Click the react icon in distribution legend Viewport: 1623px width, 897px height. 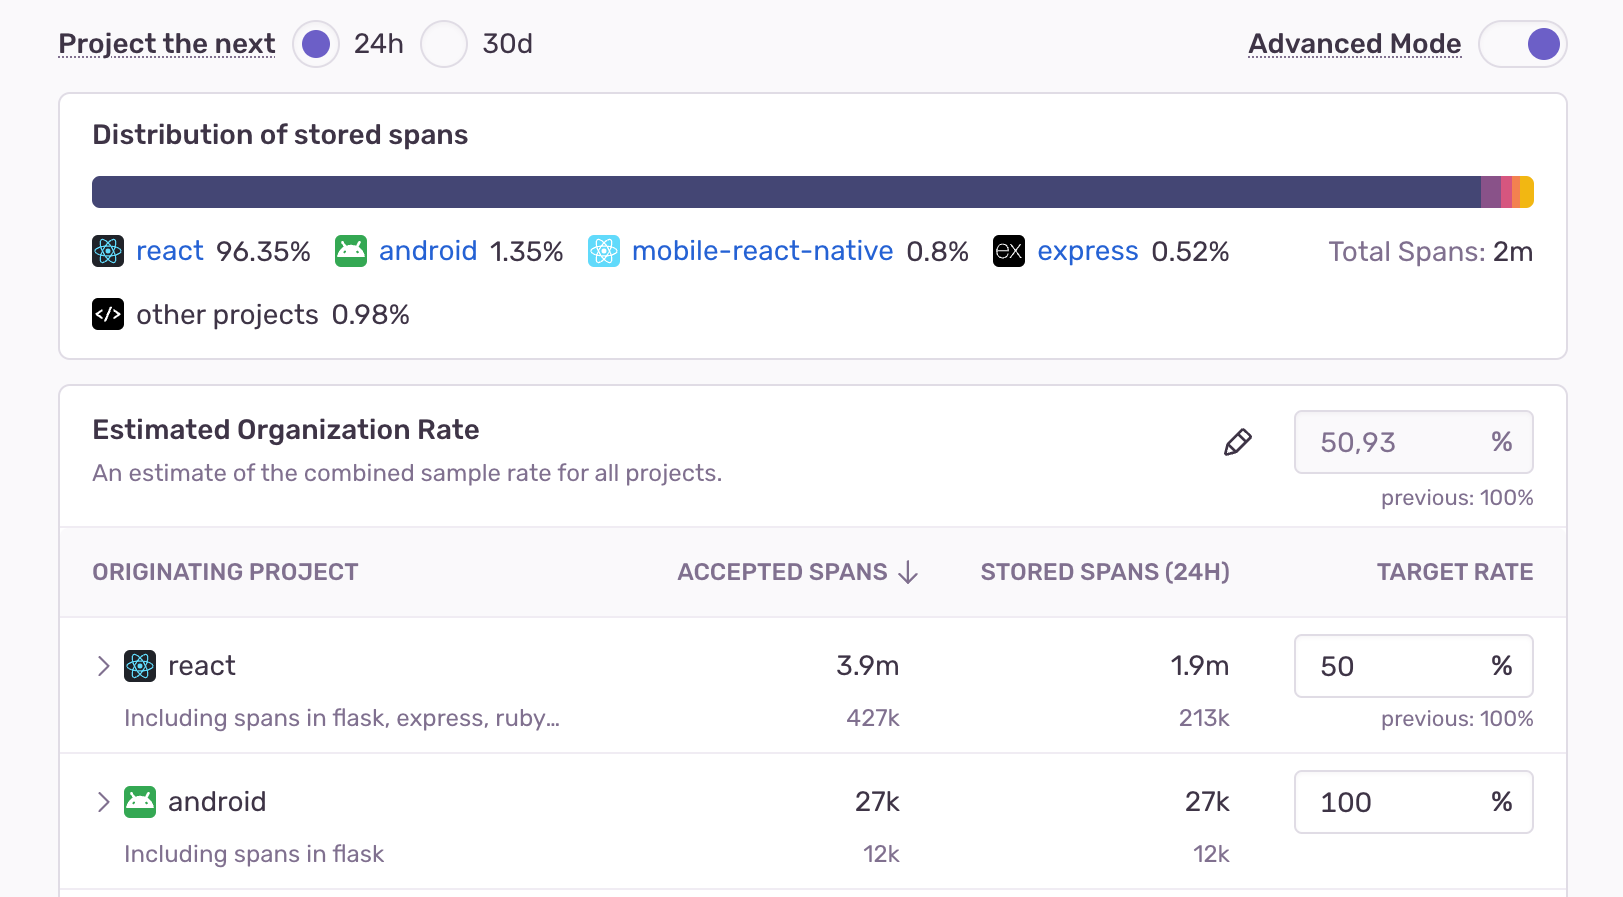click(108, 251)
